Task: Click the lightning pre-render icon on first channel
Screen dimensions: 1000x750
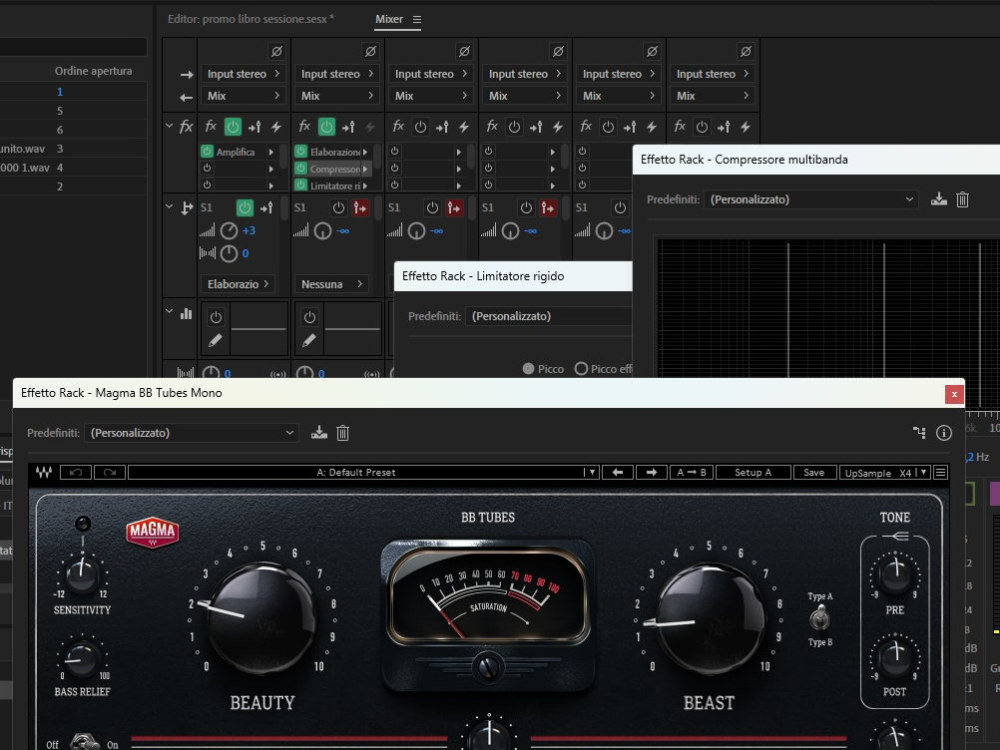Action: [276, 127]
